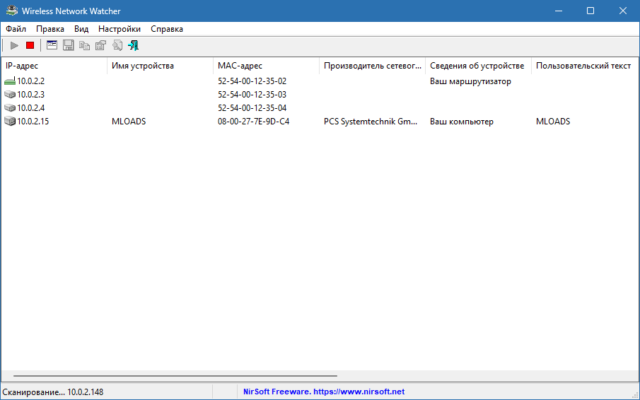The height and width of the screenshot is (400, 640).
Task: Open Advanced Options toolbar icon
Action: click(52, 45)
